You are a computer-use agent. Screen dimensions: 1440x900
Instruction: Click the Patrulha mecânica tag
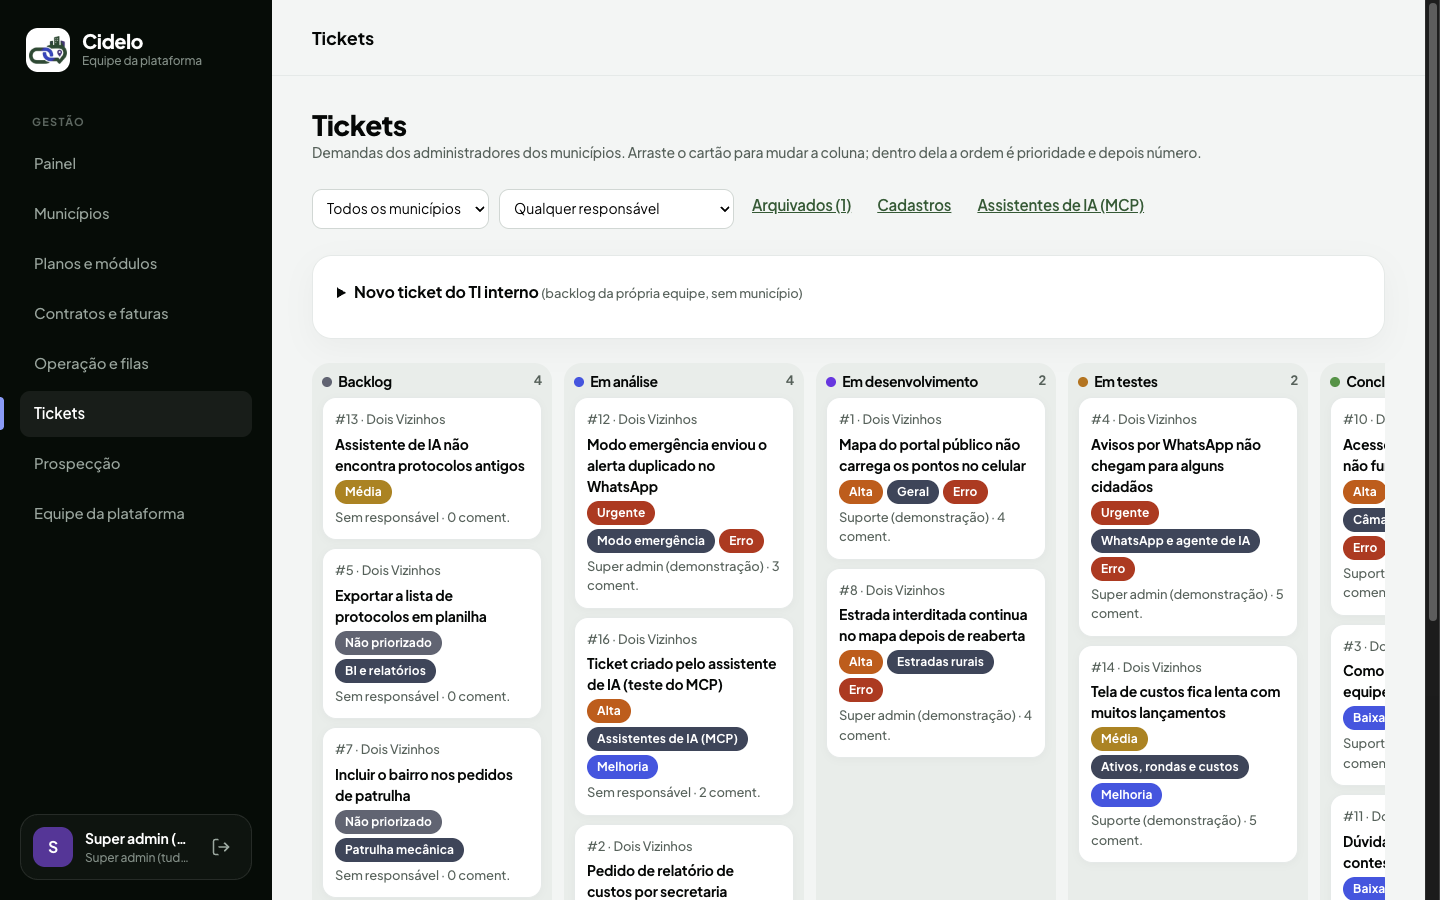399,850
